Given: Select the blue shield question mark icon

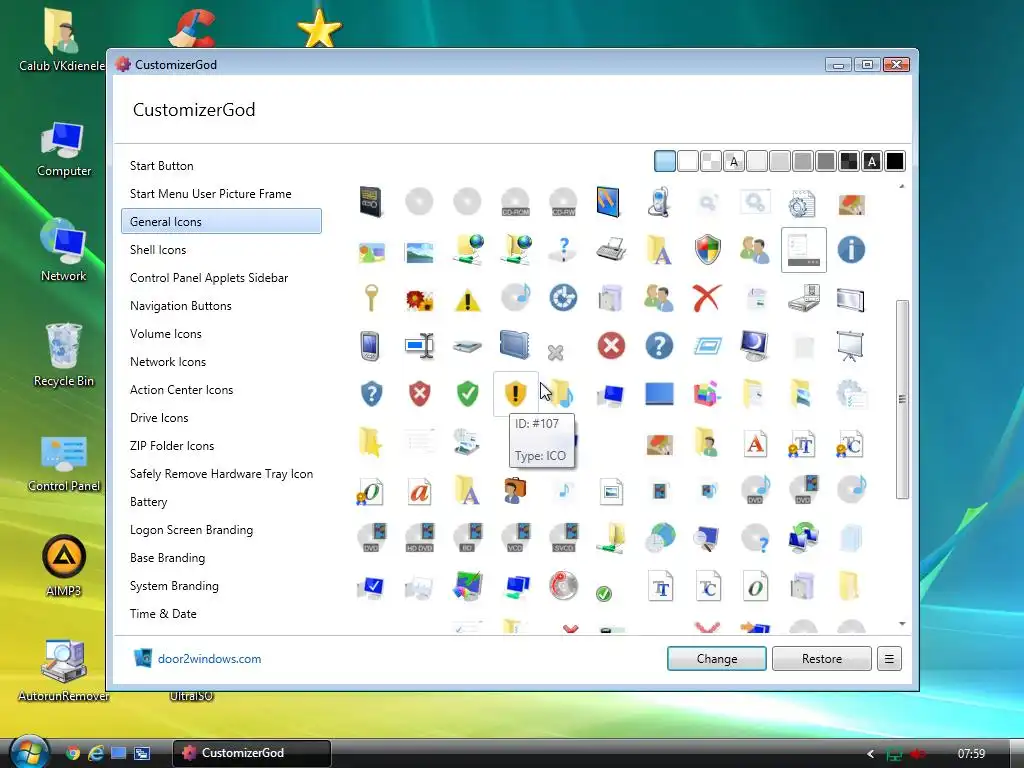Looking at the screenshot, I should (x=371, y=394).
